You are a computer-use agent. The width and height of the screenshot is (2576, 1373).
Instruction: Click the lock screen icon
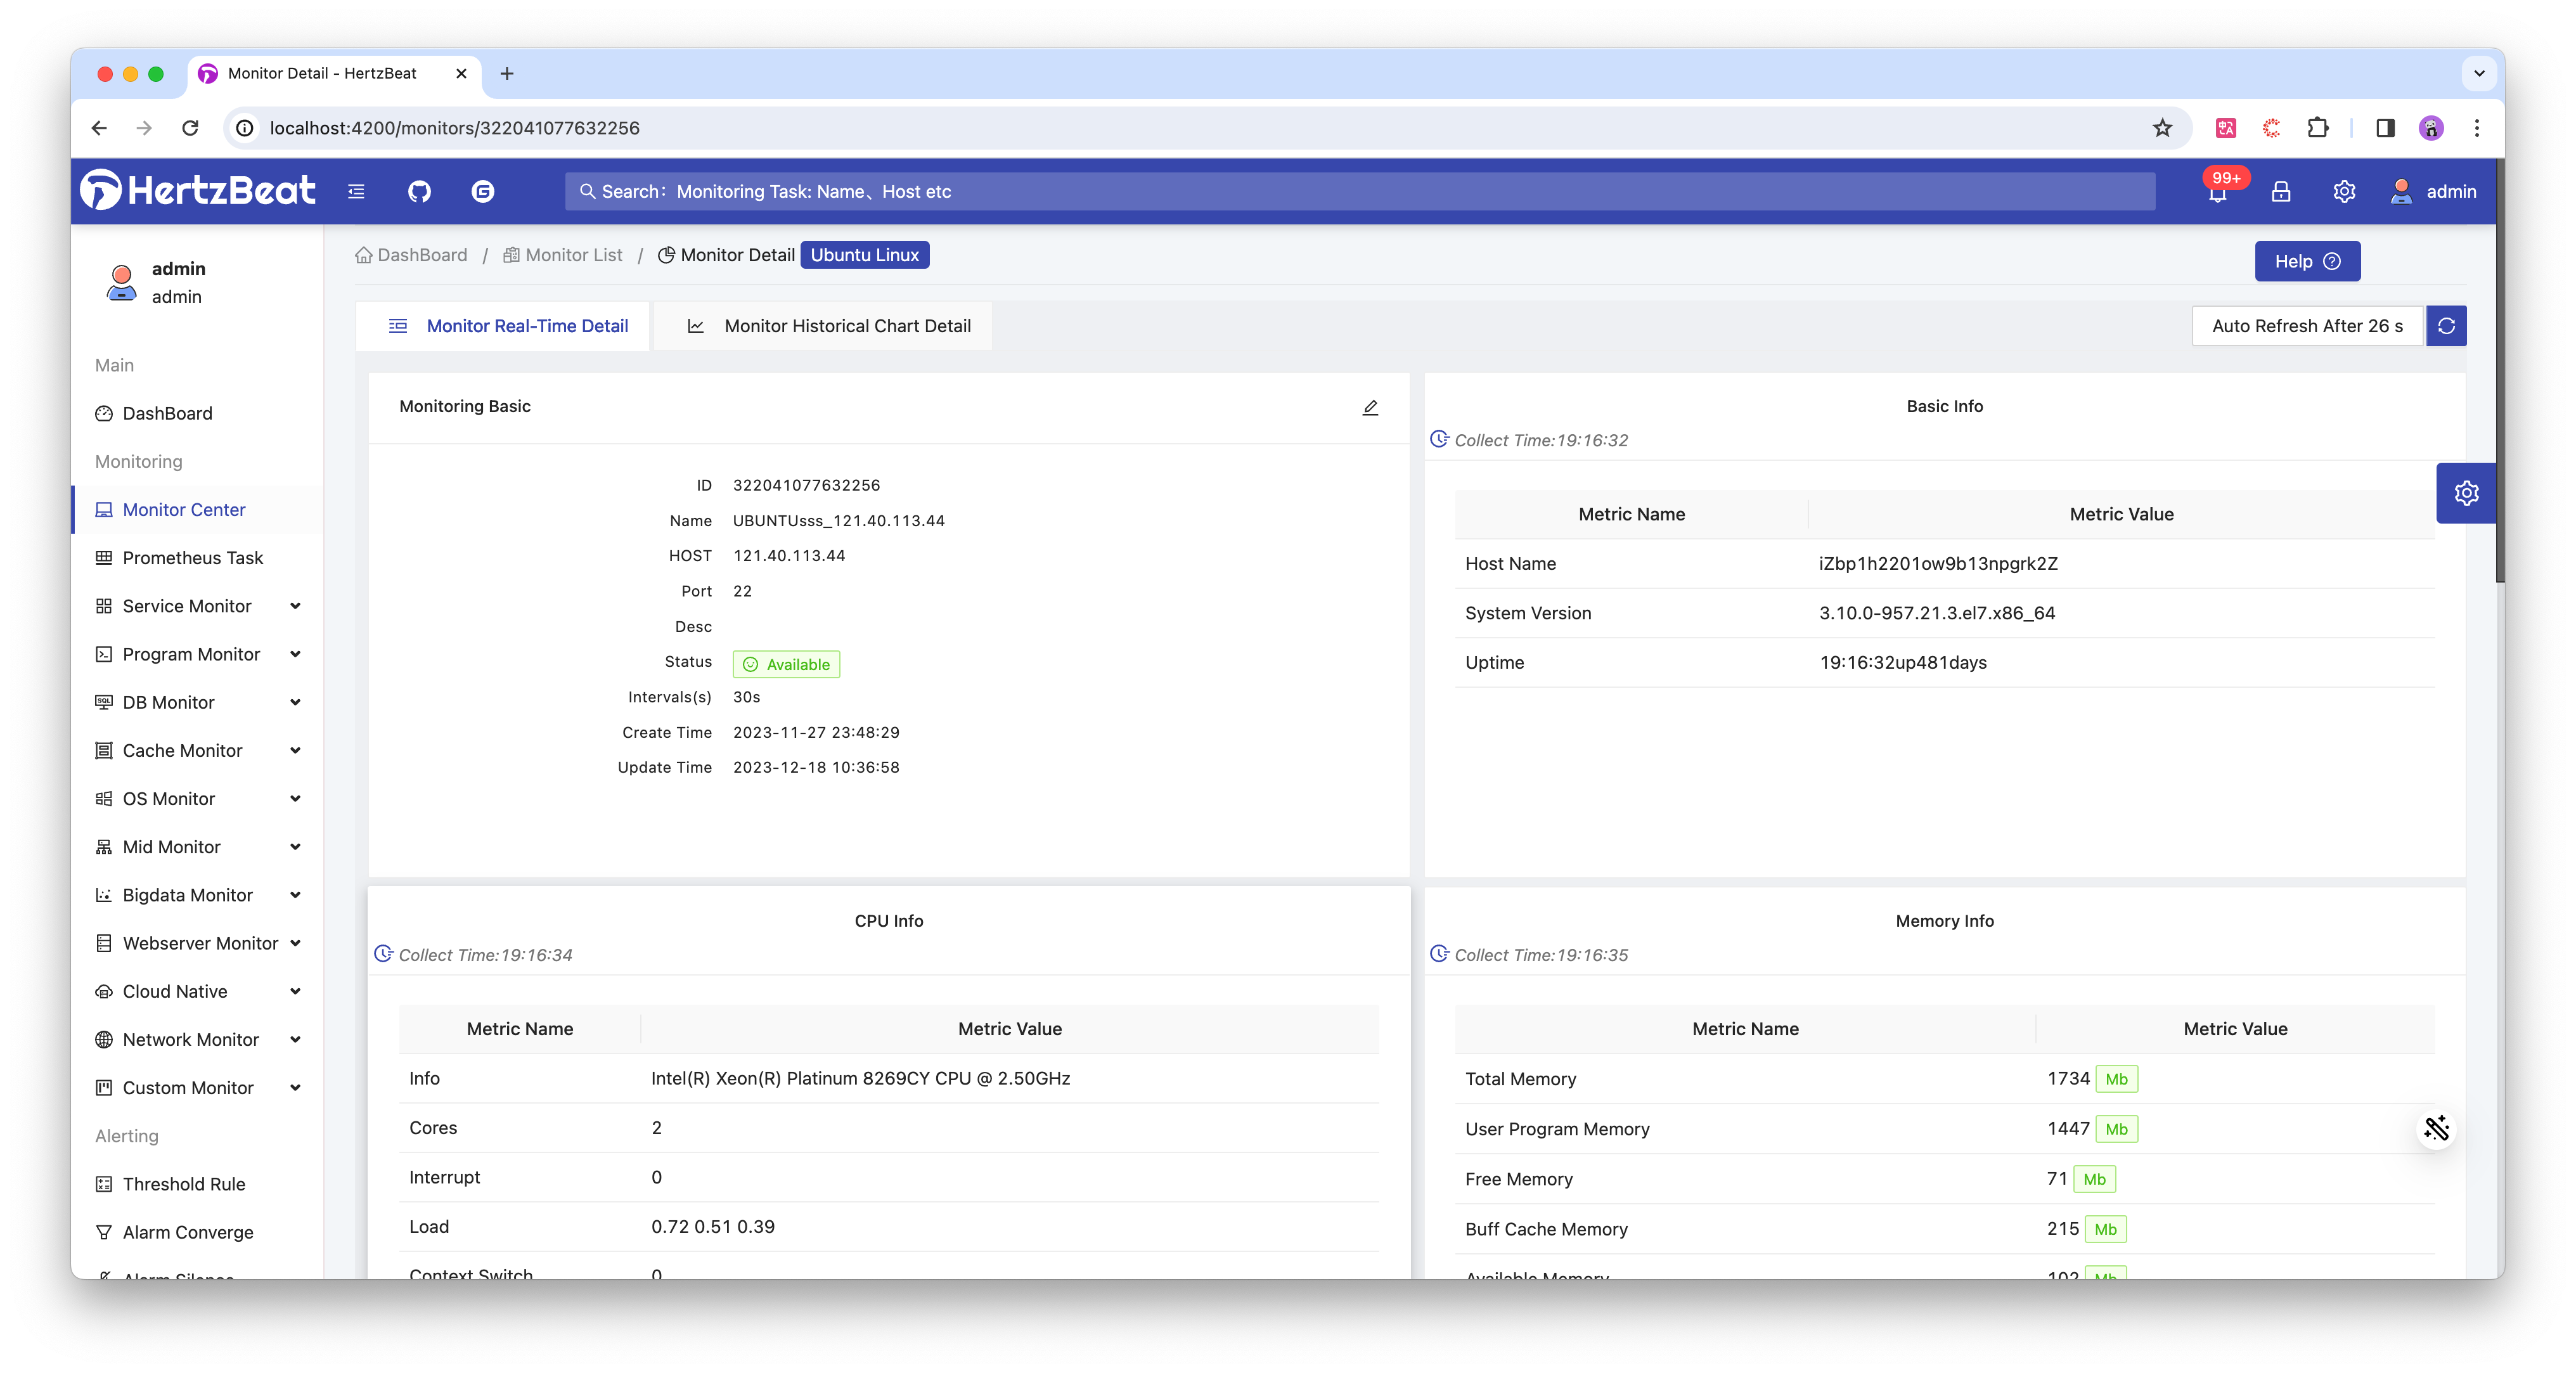pyautogui.click(x=2281, y=191)
